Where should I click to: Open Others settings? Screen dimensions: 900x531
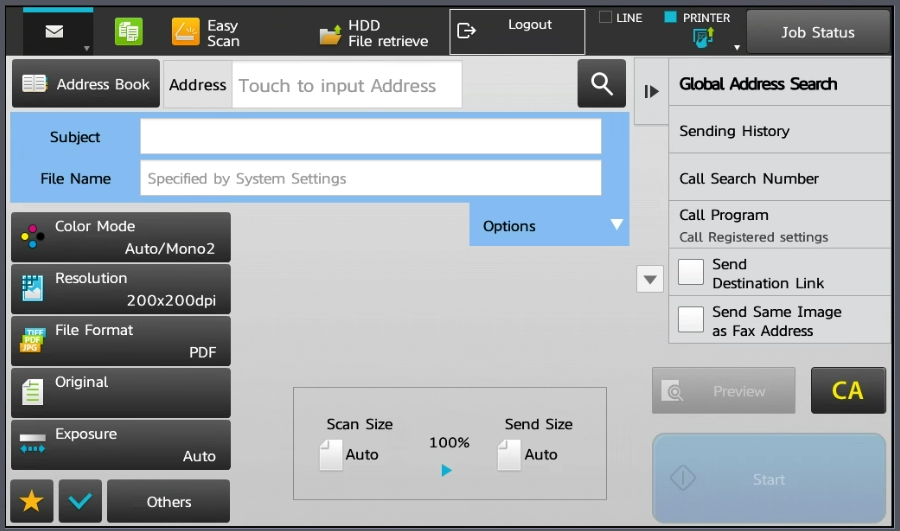point(169,501)
